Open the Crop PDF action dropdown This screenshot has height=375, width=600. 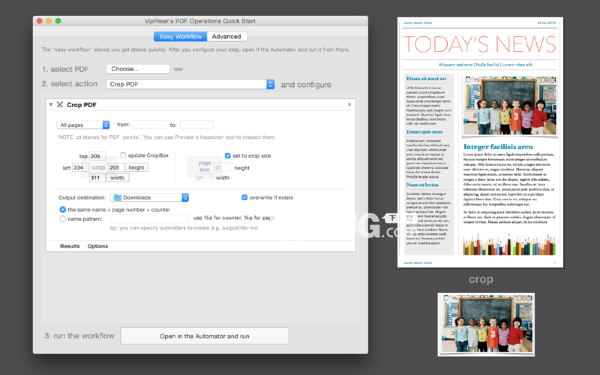(x=190, y=84)
